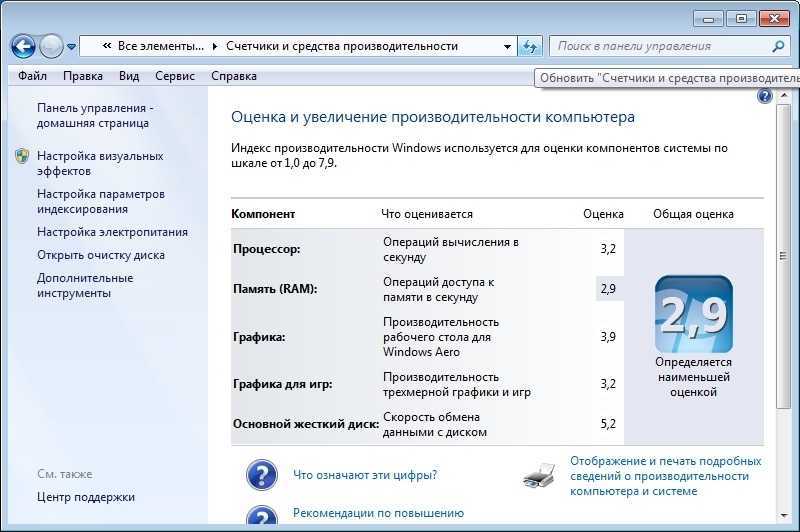Click the Компонент column header

pyautogui.click(x=263, y=214)
